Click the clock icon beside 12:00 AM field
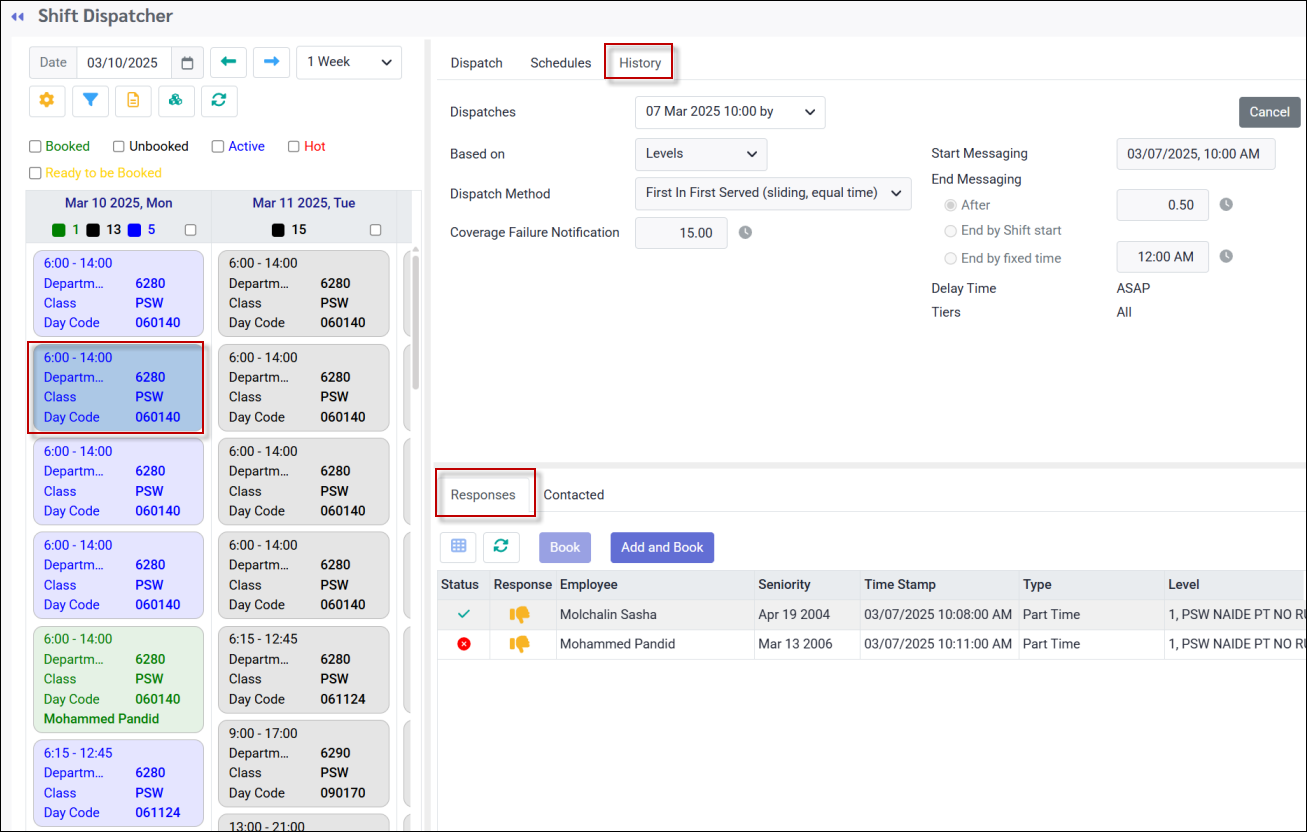1307x832 pixels. [x=1226, y=257]
